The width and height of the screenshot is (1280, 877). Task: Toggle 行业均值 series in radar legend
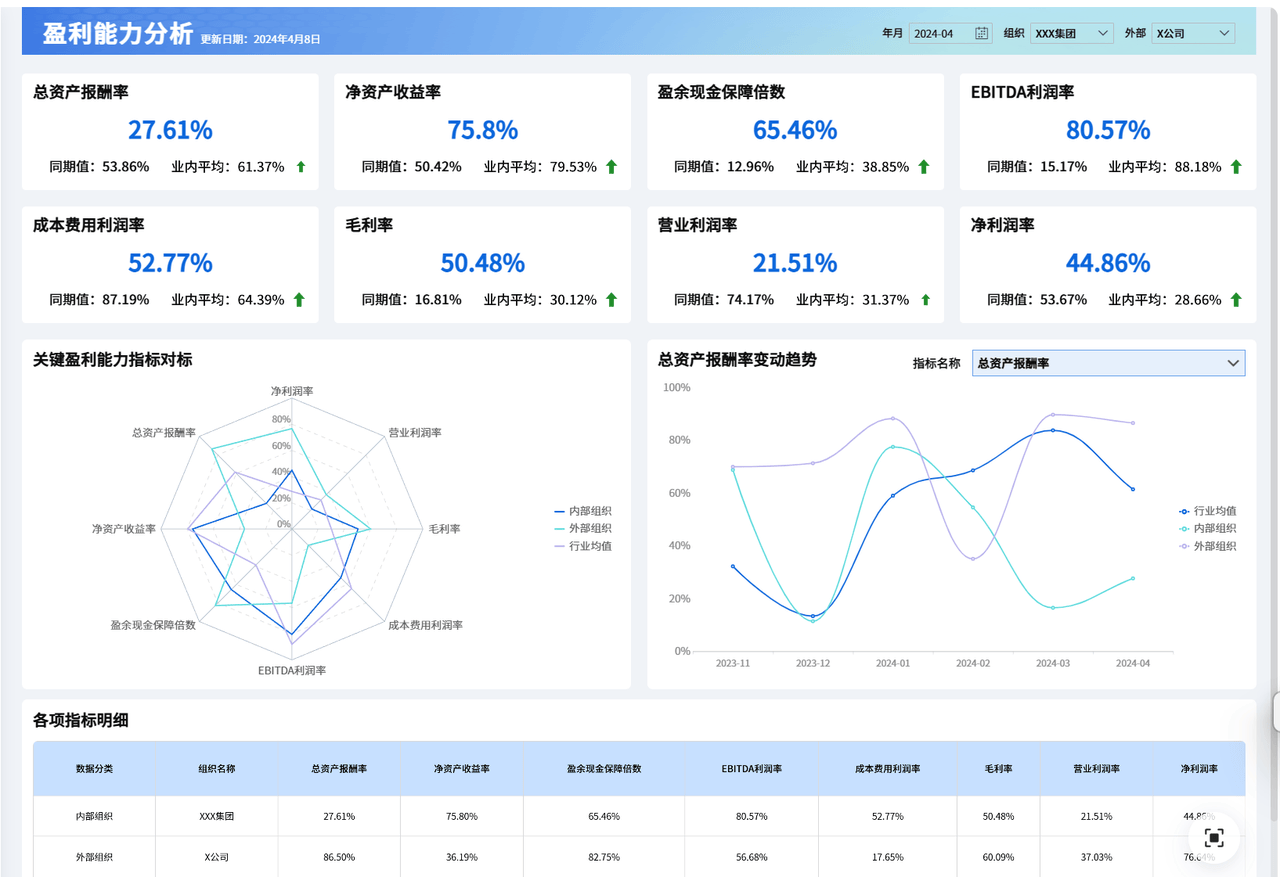pyautogui.click(x=582, y=546)
